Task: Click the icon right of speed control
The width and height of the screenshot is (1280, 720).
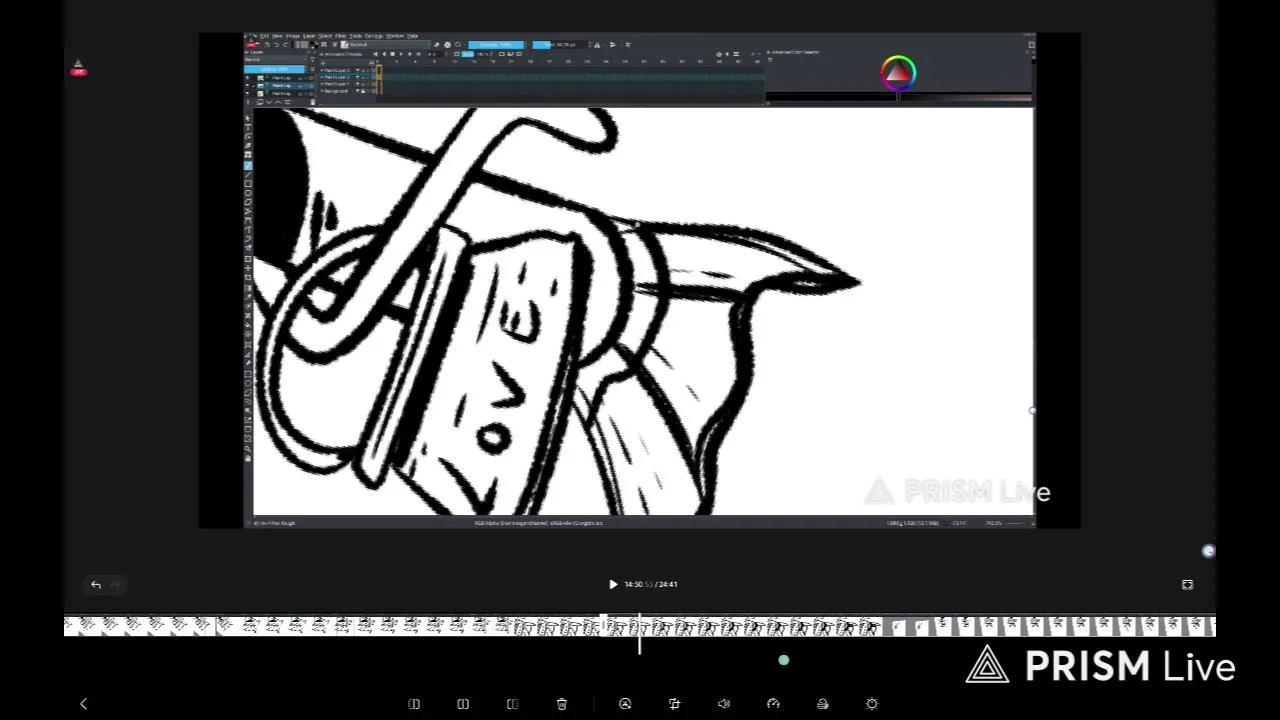Action: (x=822, y=704)
